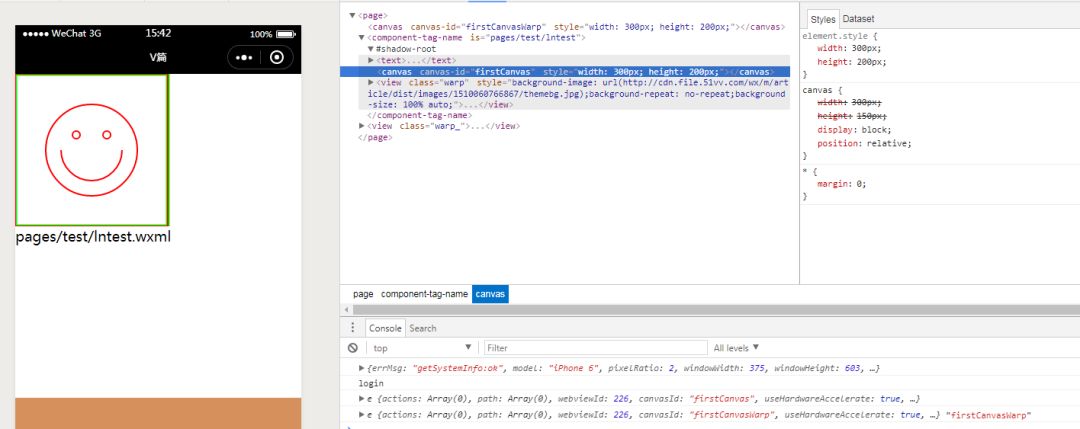1080x429 pixels.
Task: Click the closing page tag
Action: point(375,138)
